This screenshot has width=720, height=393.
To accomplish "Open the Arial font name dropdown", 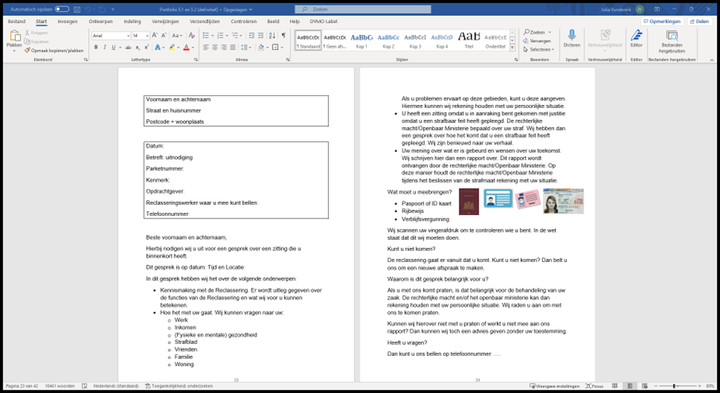I will pos(111,35).
